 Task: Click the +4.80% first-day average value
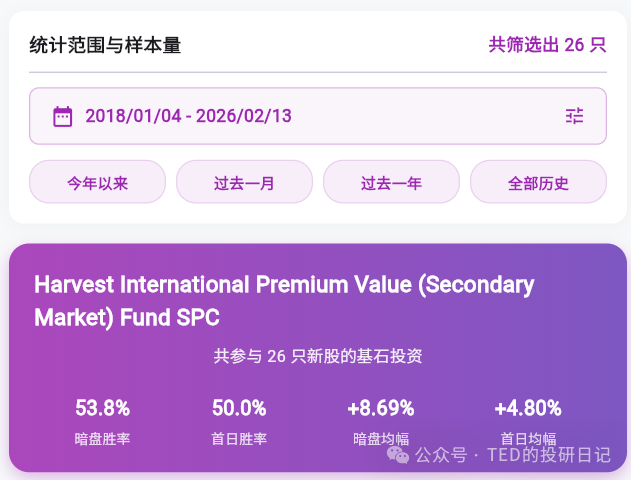pyautogui.click(x=528, y=408)
